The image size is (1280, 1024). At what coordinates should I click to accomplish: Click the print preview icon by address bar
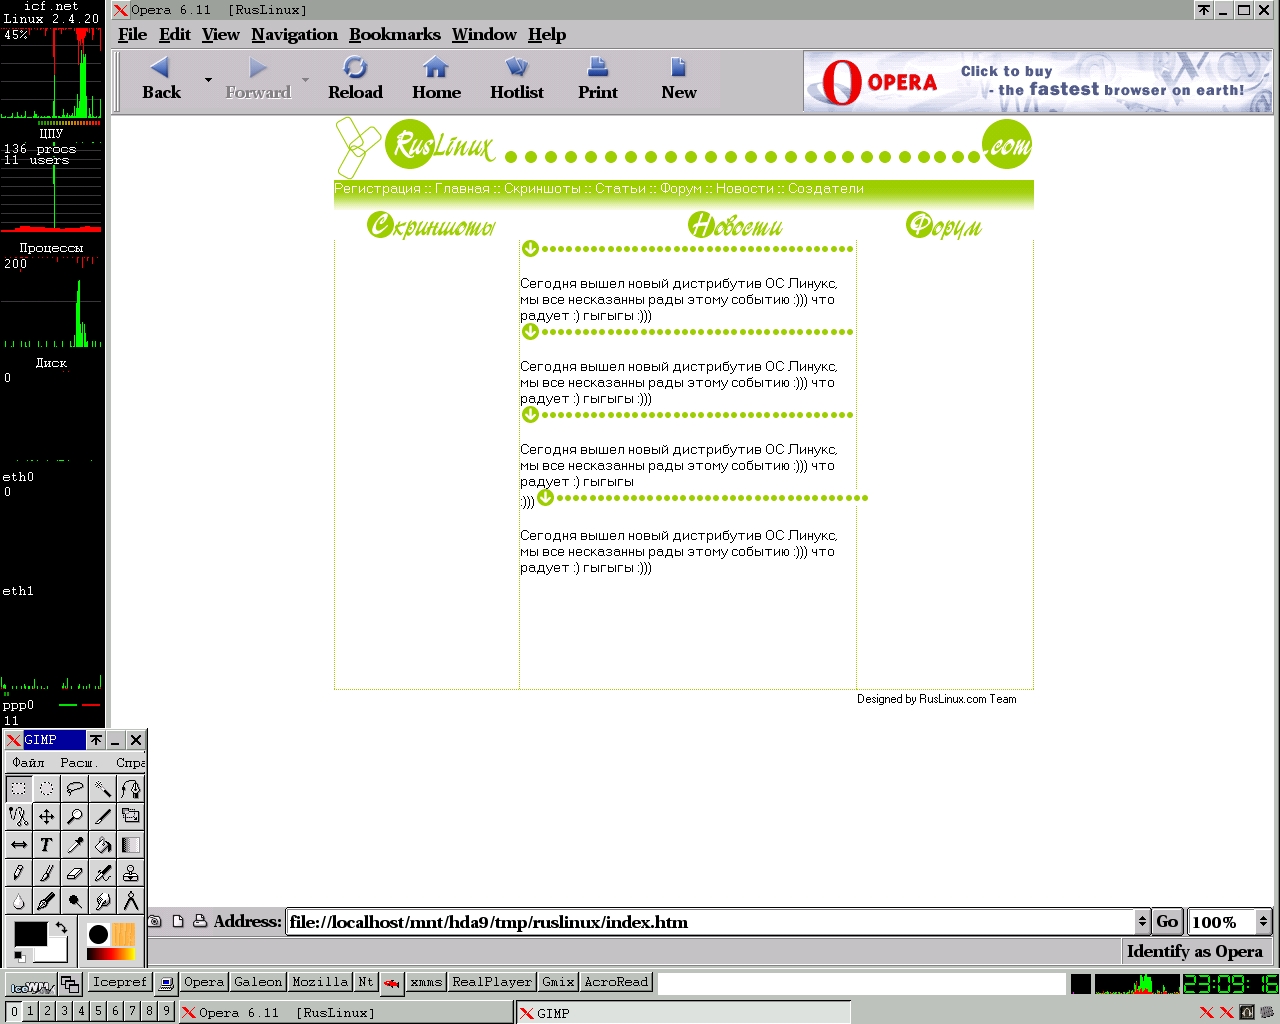tap(200, 921)
